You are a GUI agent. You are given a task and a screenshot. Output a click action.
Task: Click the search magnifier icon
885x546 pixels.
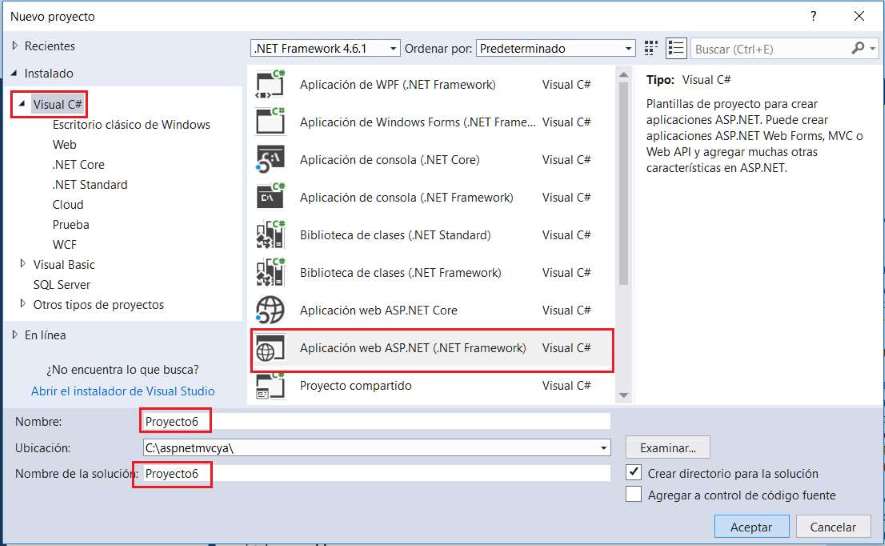pos(857,49)
